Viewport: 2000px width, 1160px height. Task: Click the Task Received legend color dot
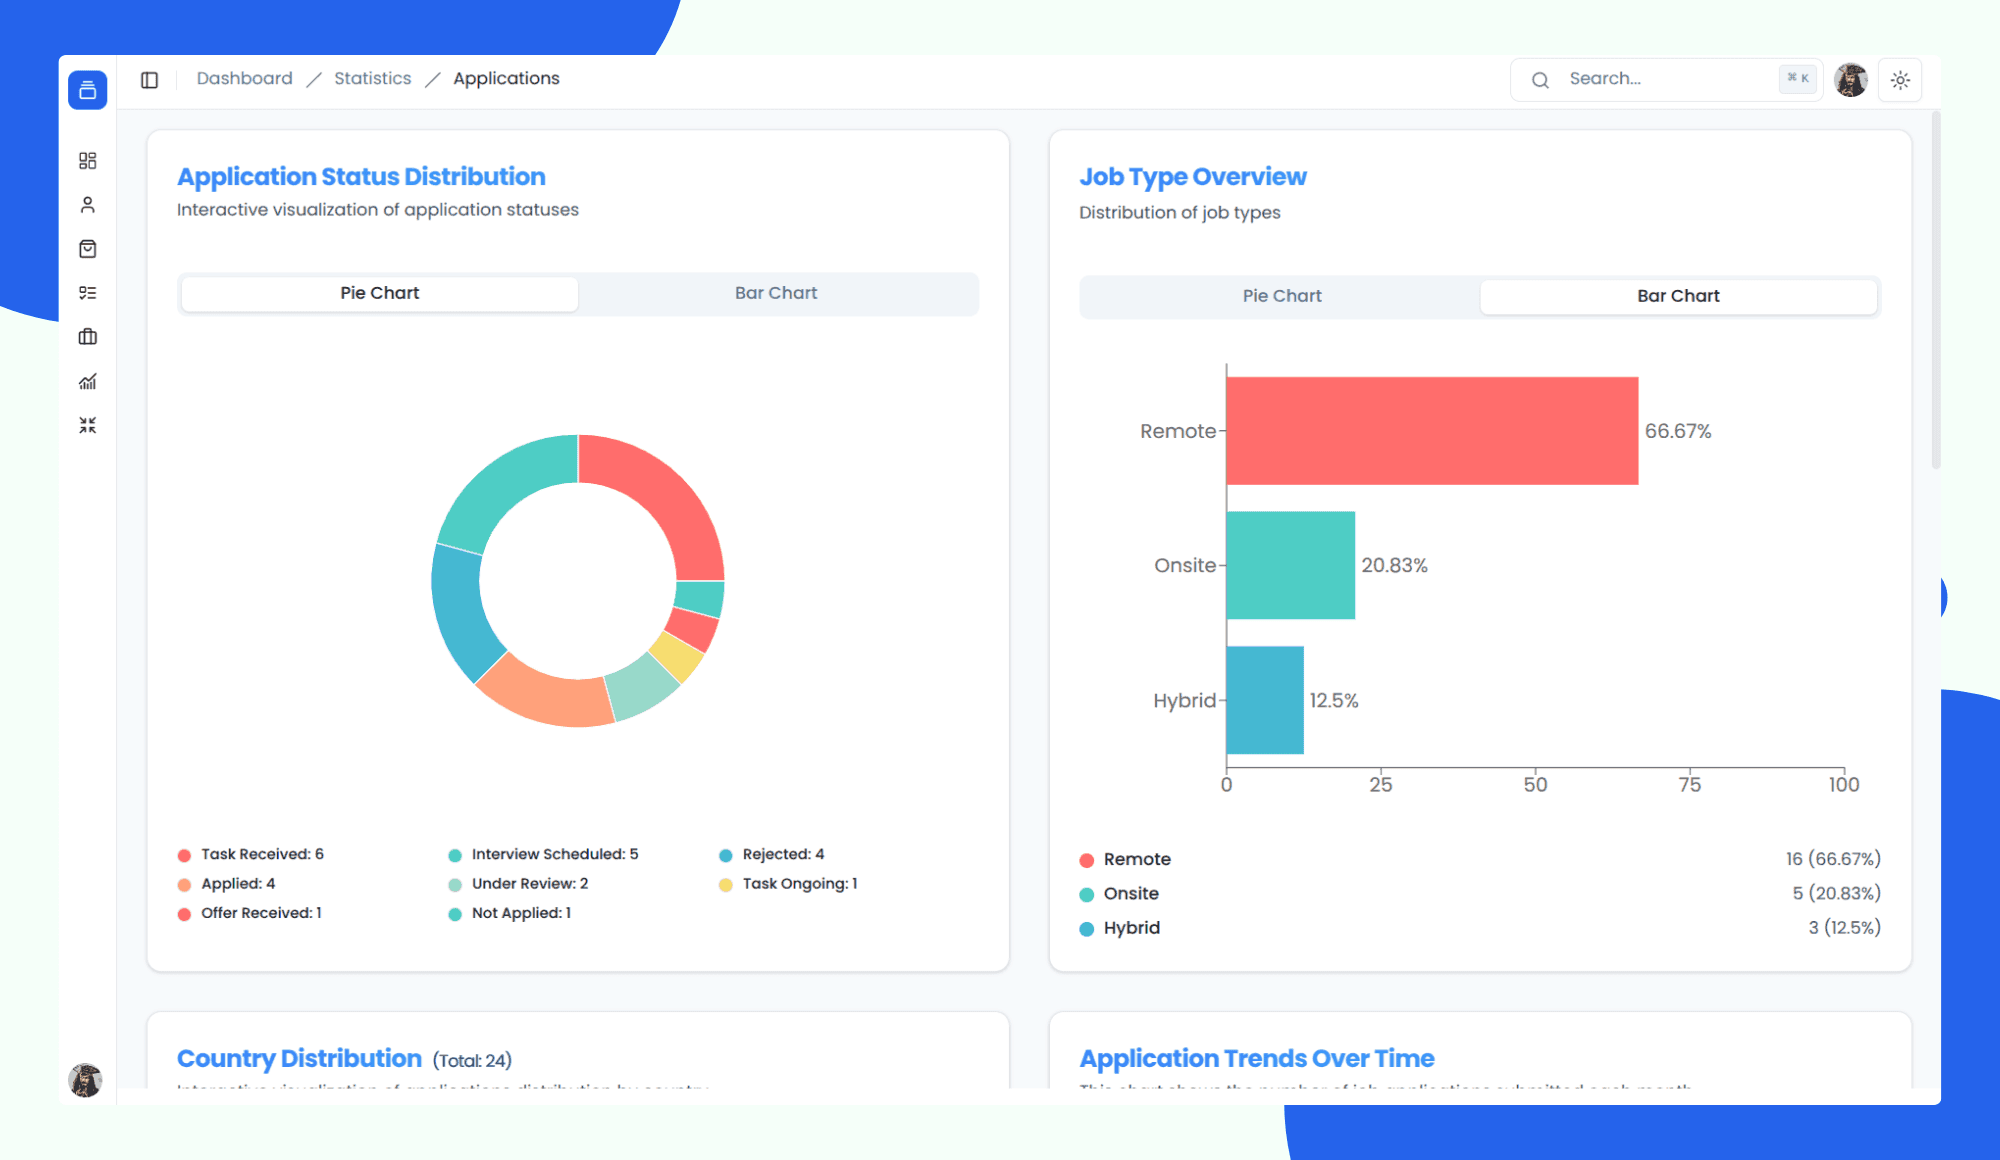pyautogui.click(x=184, y=854)
